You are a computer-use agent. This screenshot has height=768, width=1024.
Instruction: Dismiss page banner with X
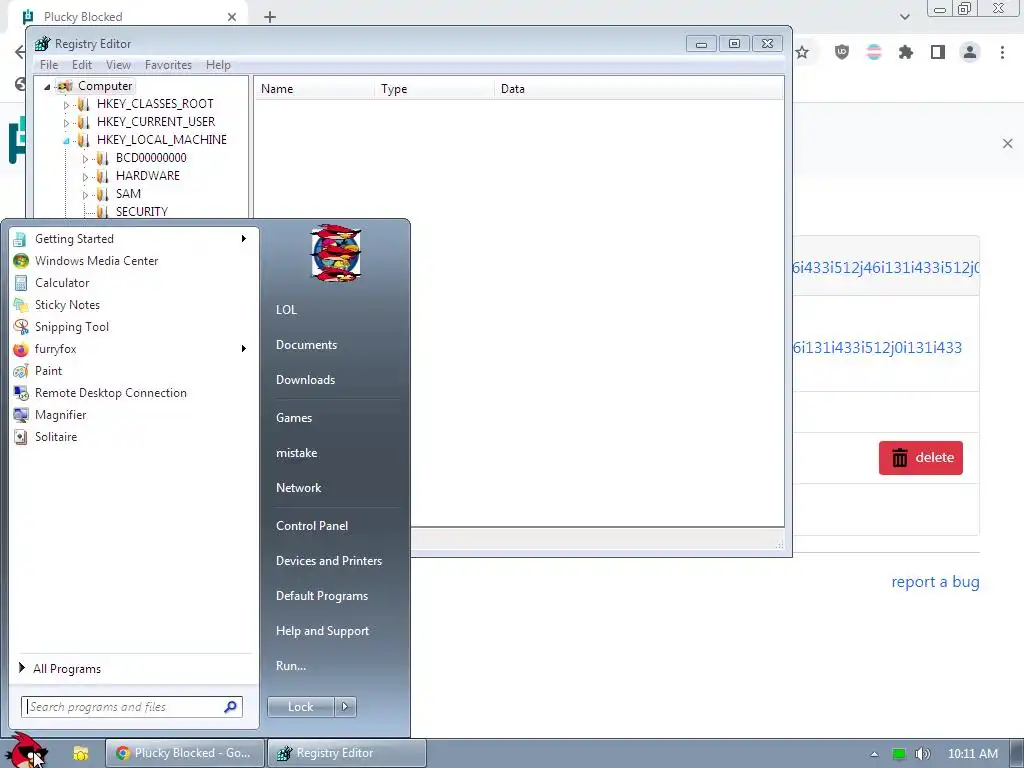pos(1008,144)
